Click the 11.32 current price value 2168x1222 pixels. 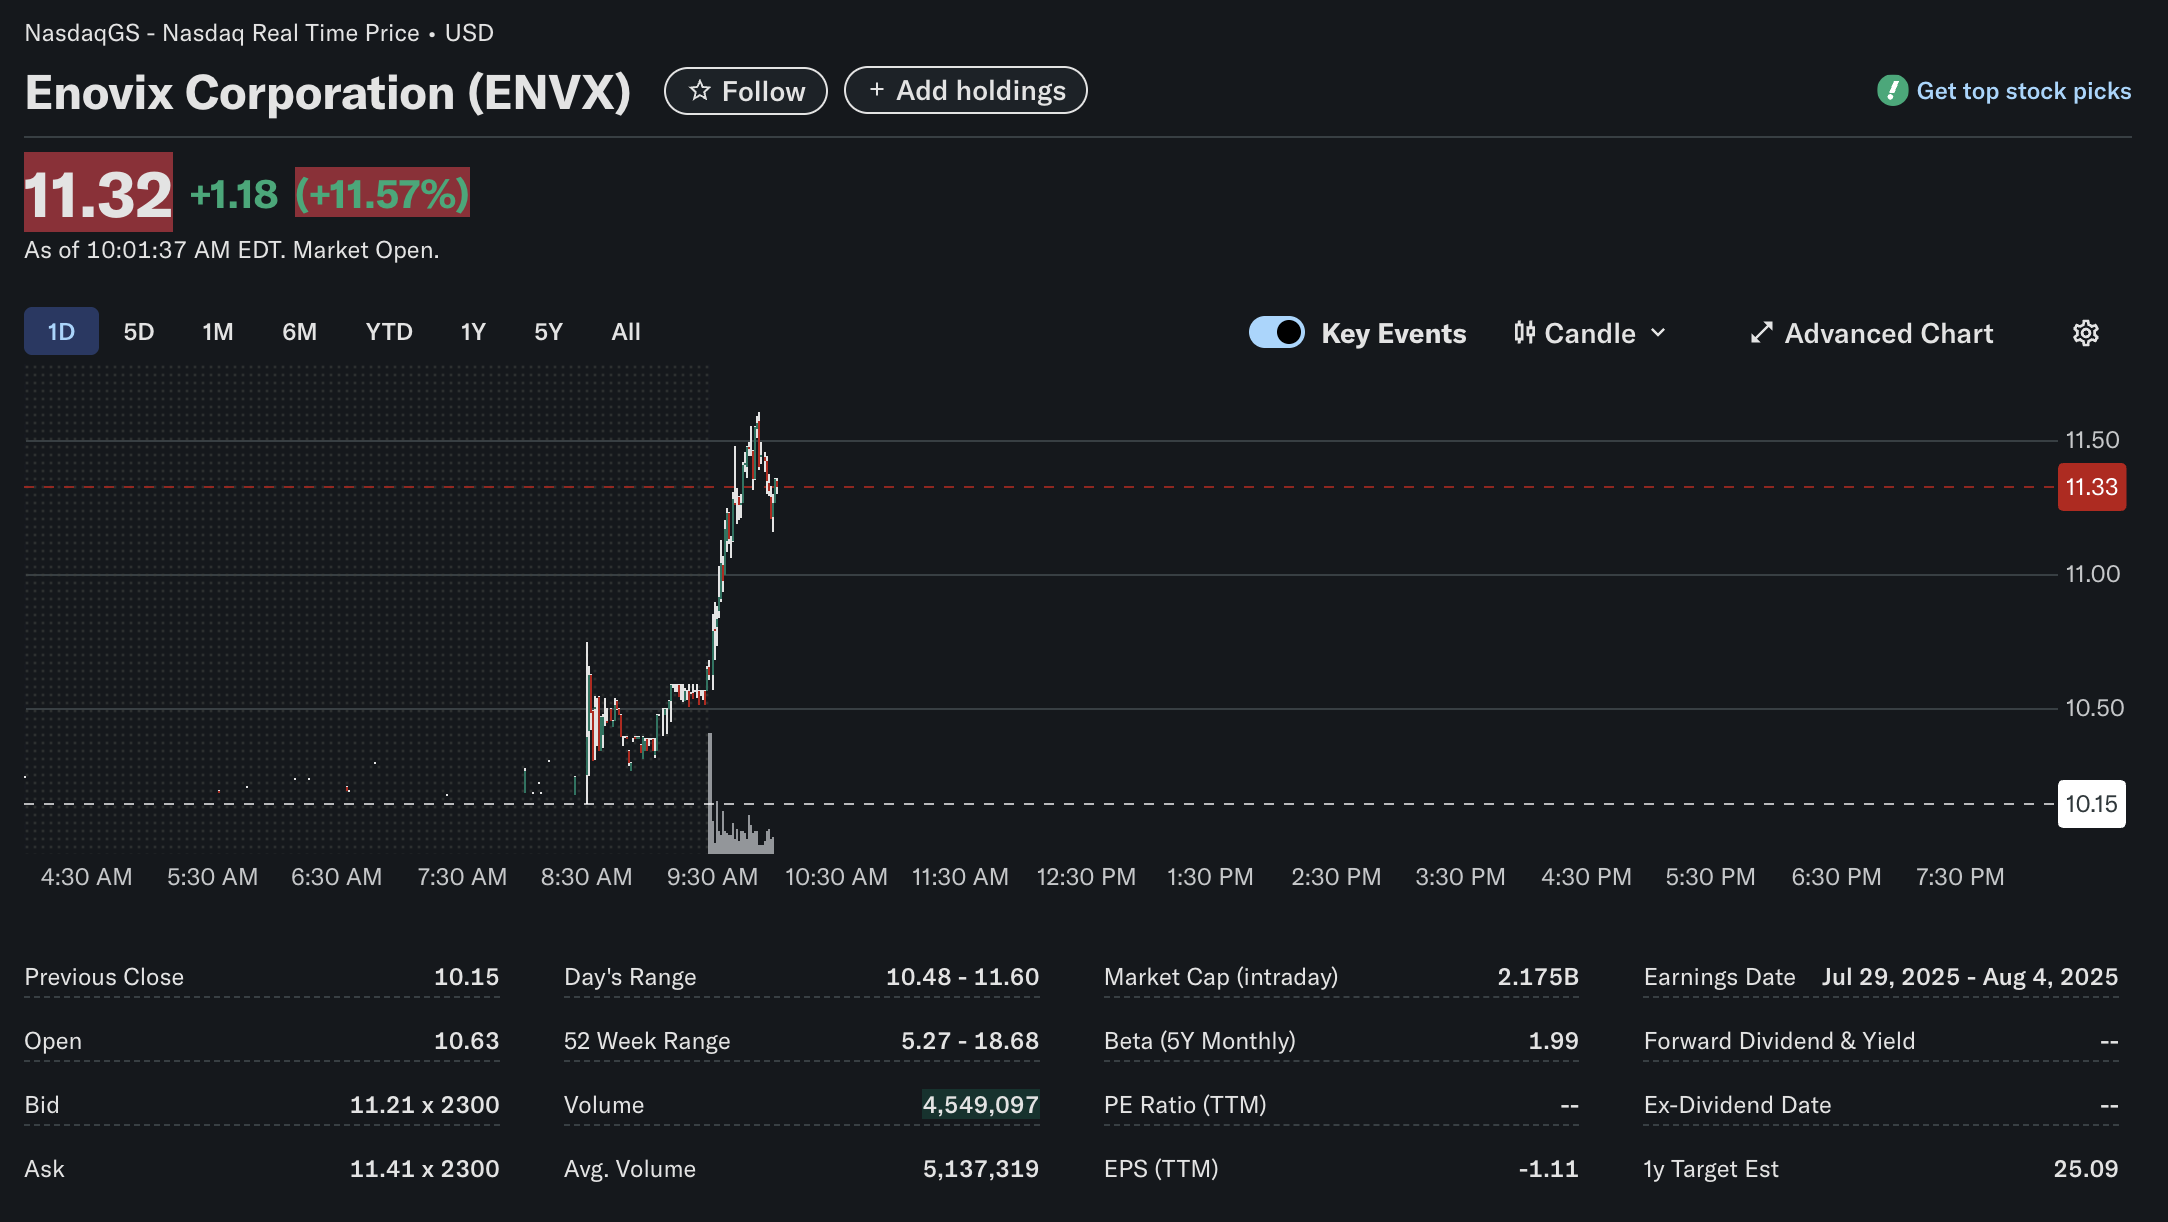[98, 193]
